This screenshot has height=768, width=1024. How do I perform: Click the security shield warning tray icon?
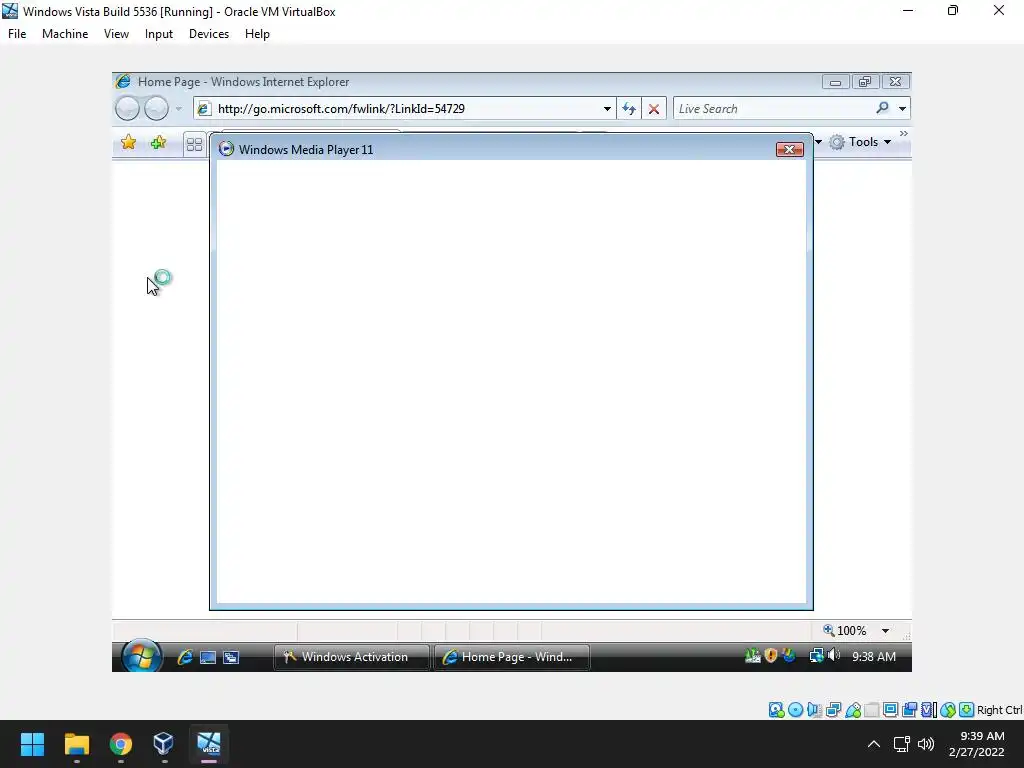click(x=771, y=656)
